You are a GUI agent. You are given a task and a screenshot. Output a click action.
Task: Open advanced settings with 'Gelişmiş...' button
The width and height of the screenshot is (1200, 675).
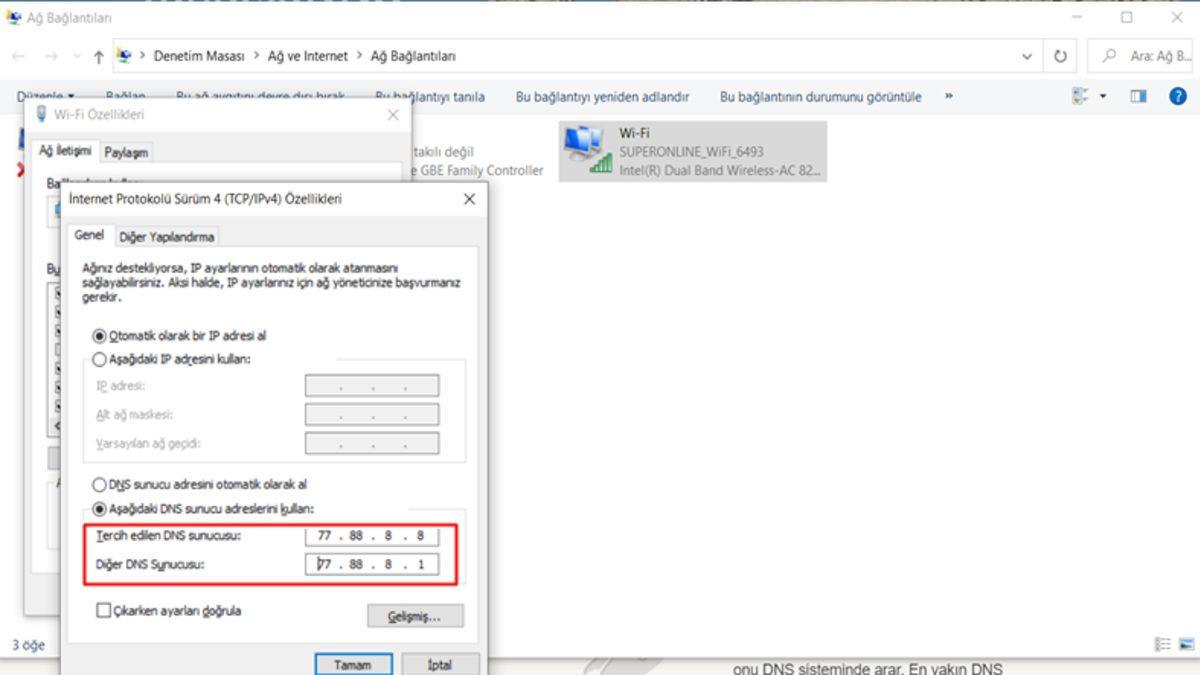tap(414, 616)
